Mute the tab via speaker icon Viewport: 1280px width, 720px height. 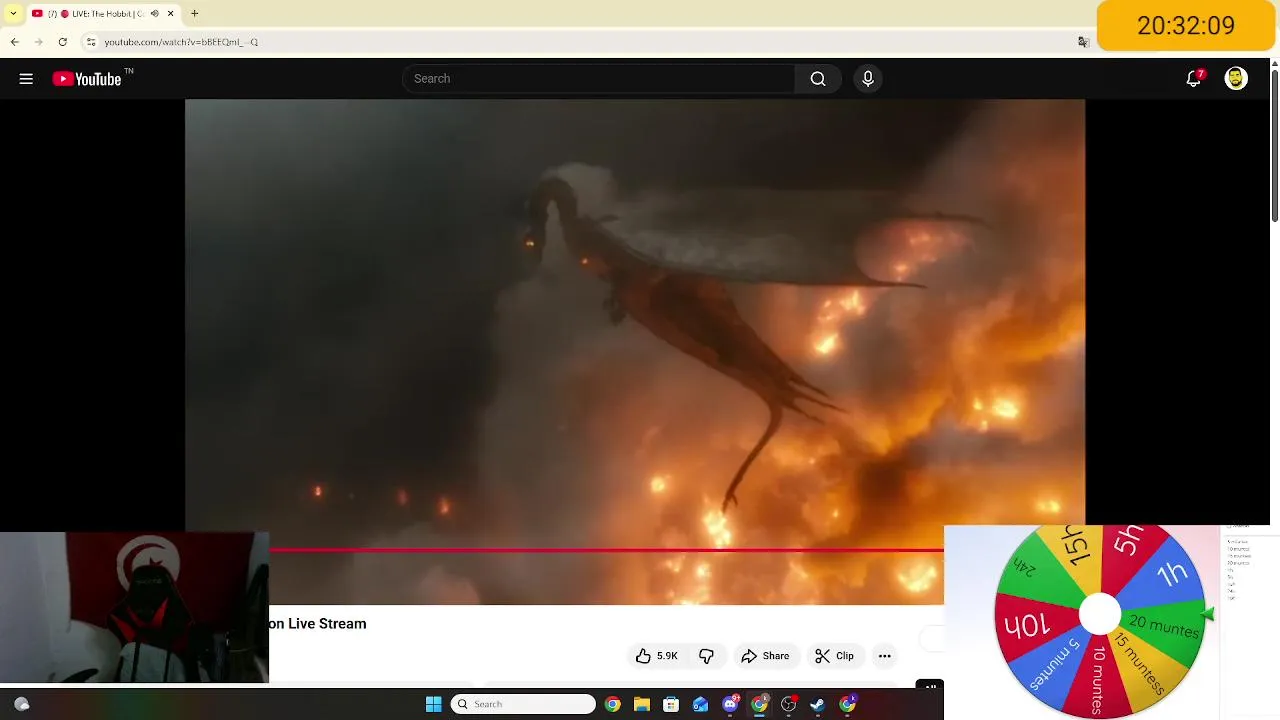click(x=154, y=14)
